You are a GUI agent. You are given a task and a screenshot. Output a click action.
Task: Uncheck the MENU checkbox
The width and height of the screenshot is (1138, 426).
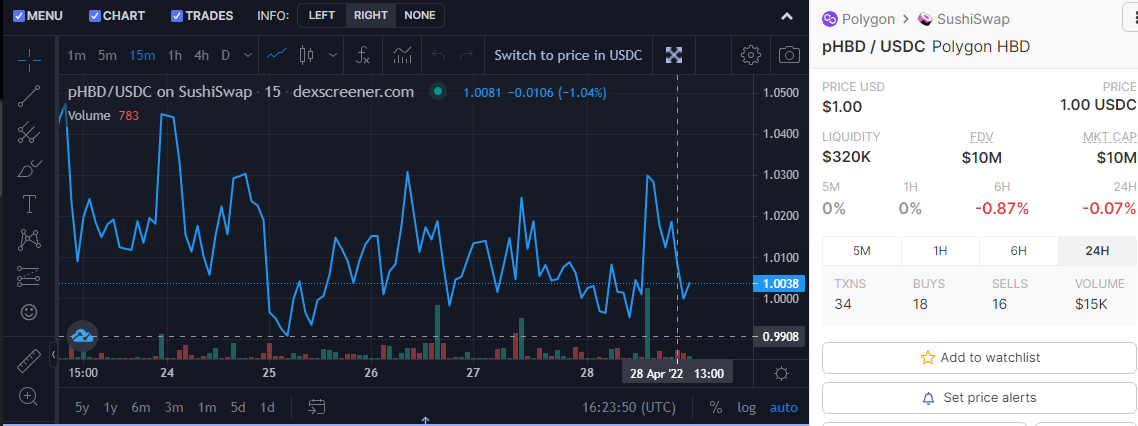20,16
